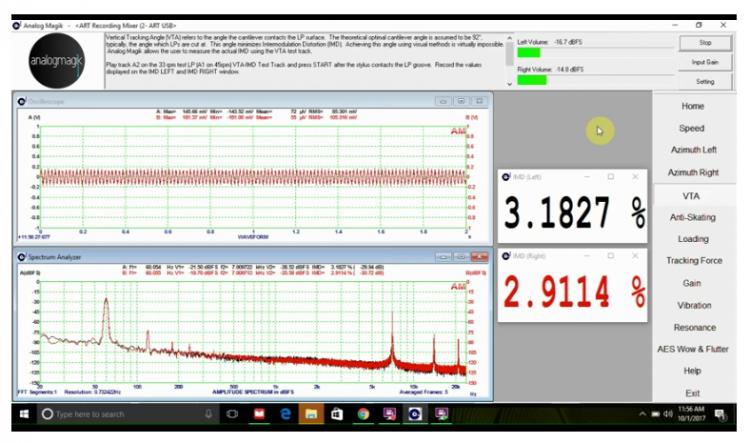This screenshot has height=443, width=750.
Task: Open Microsoft Store from taskbar
Action: point(337,414)
